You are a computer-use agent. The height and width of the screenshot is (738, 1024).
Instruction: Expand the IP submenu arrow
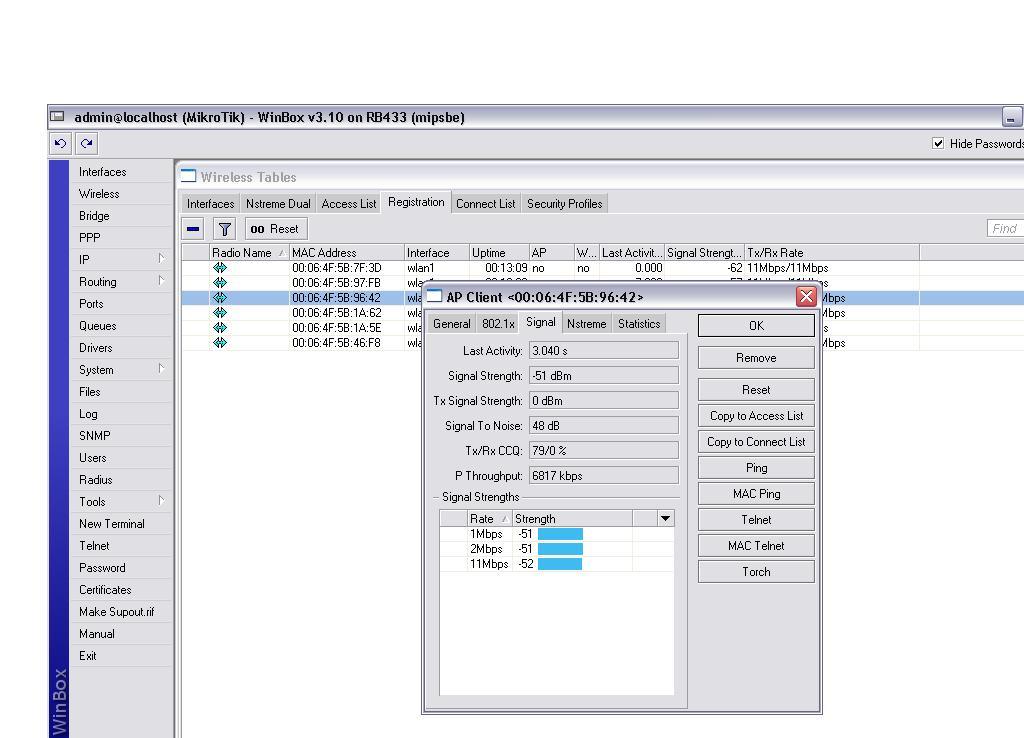pyautogui.click(x=161, y=259)
